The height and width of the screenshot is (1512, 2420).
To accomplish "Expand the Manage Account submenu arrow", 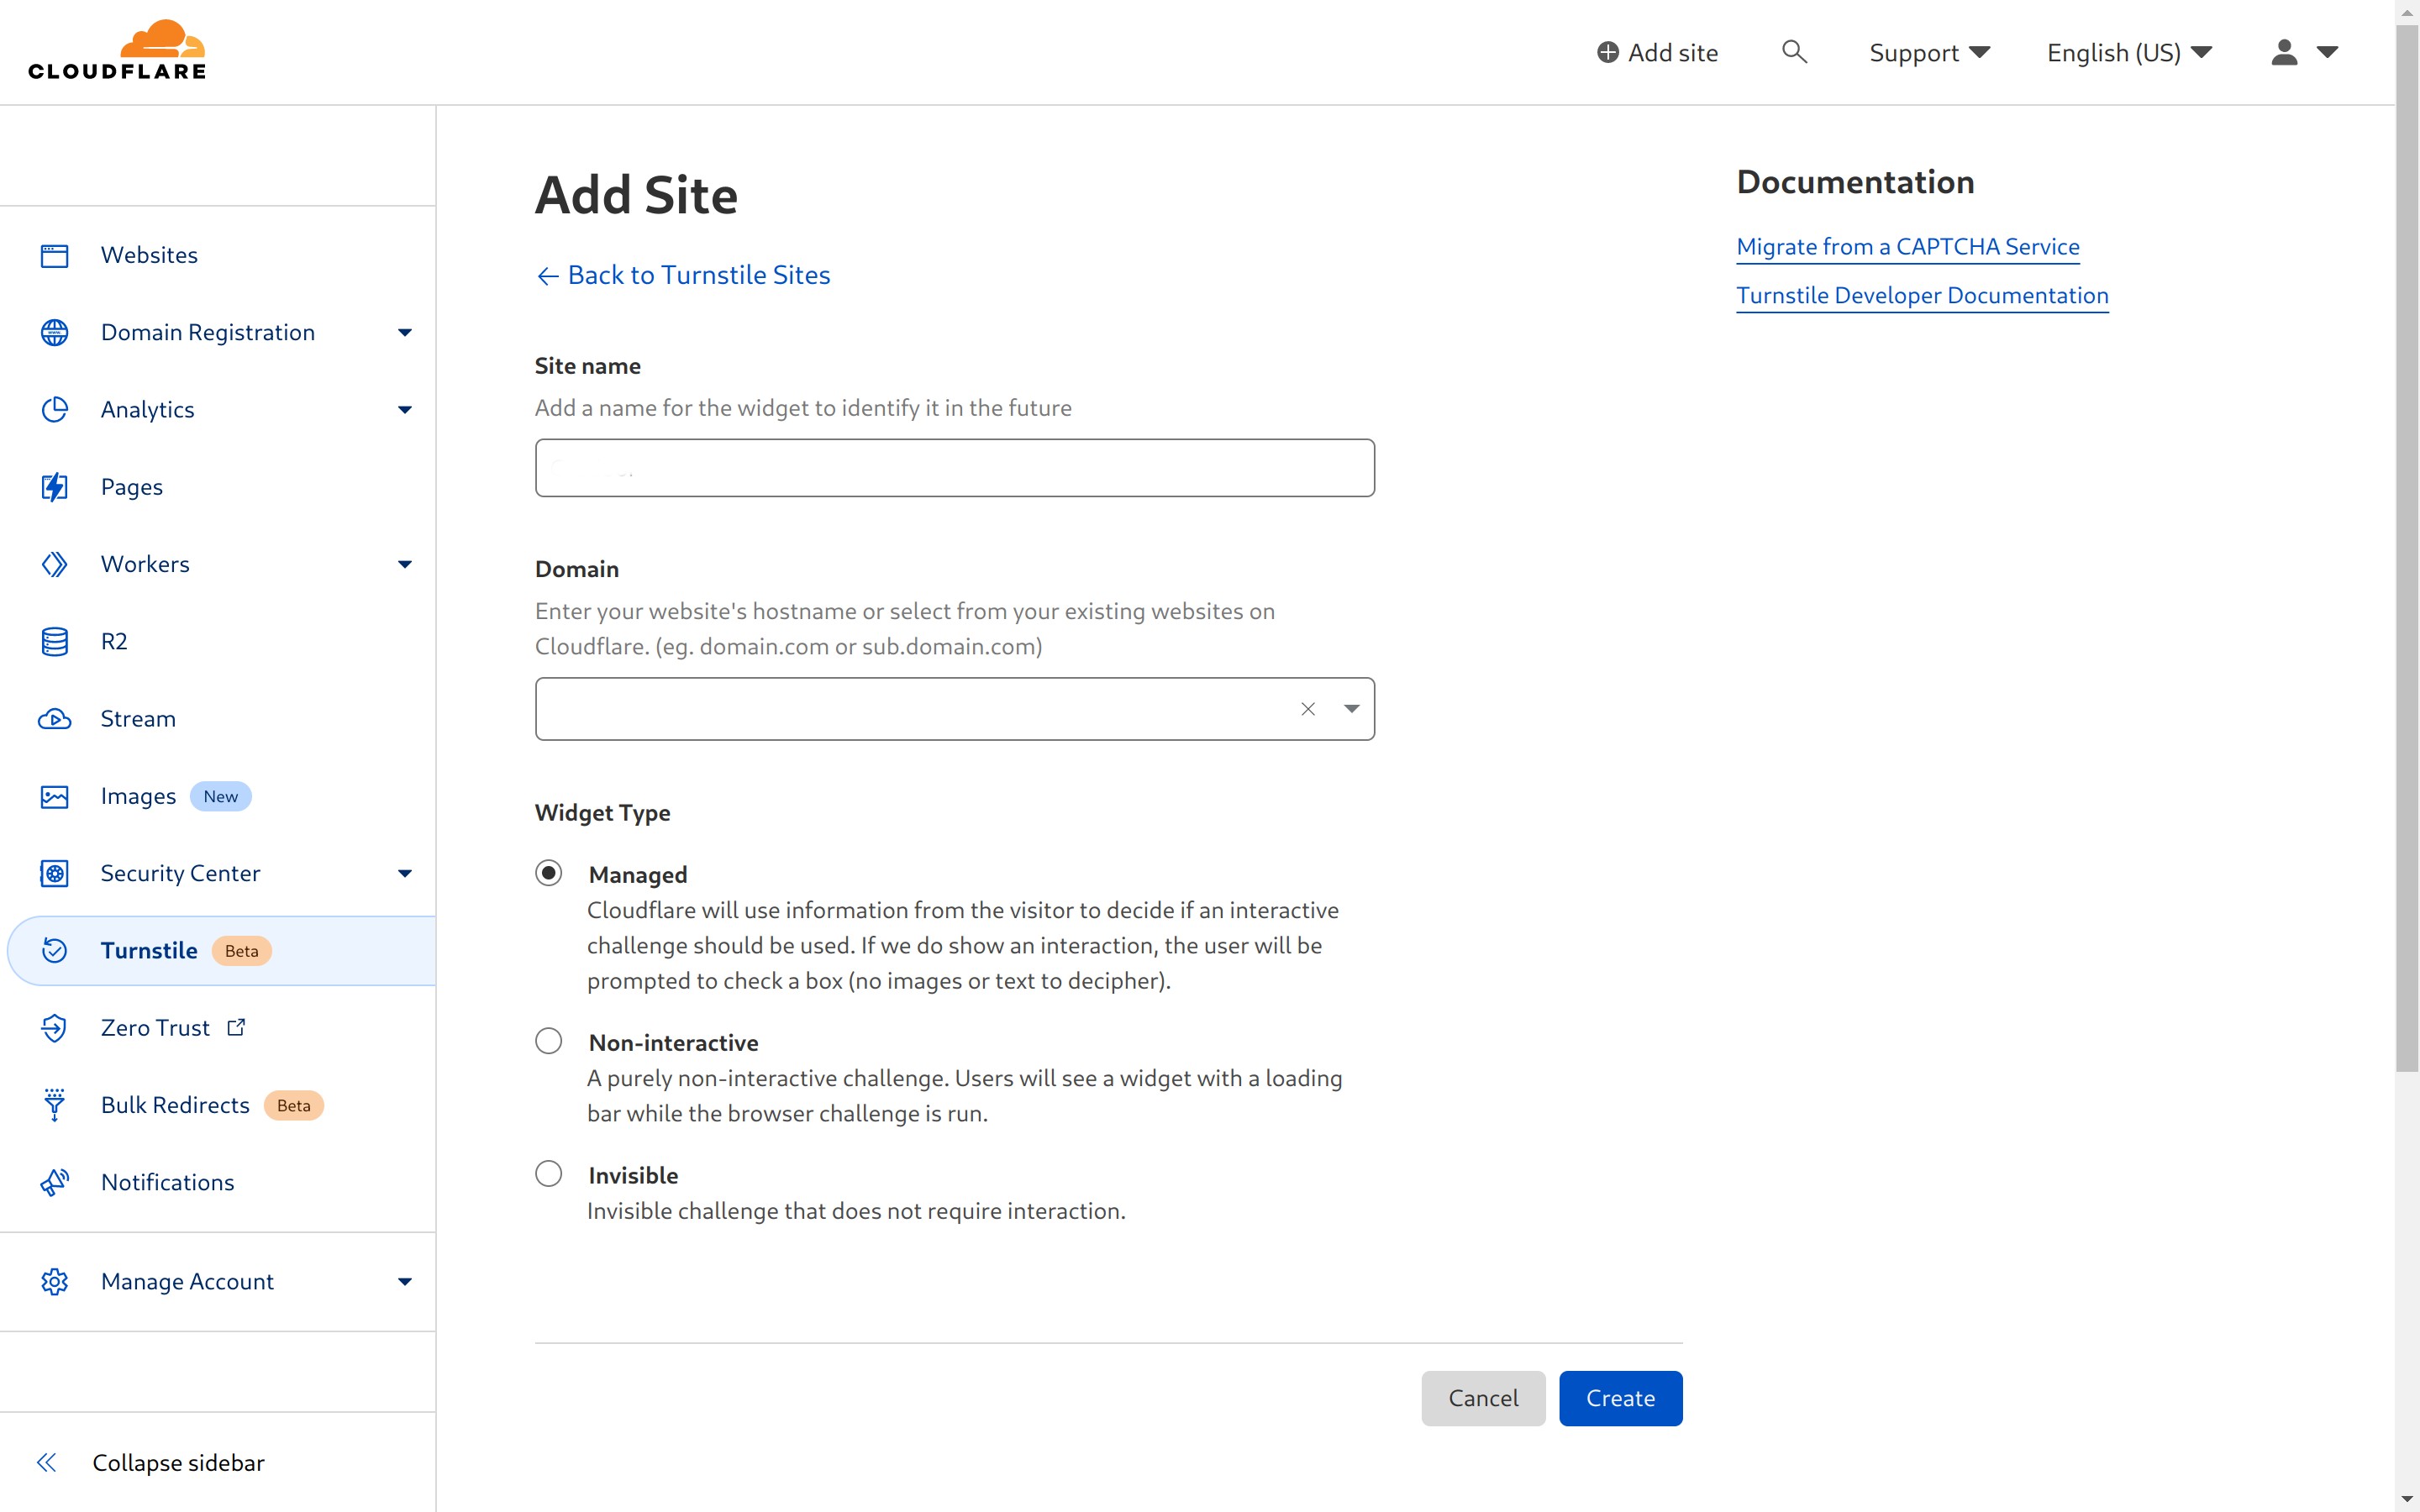I will [x=404, y=1282].
